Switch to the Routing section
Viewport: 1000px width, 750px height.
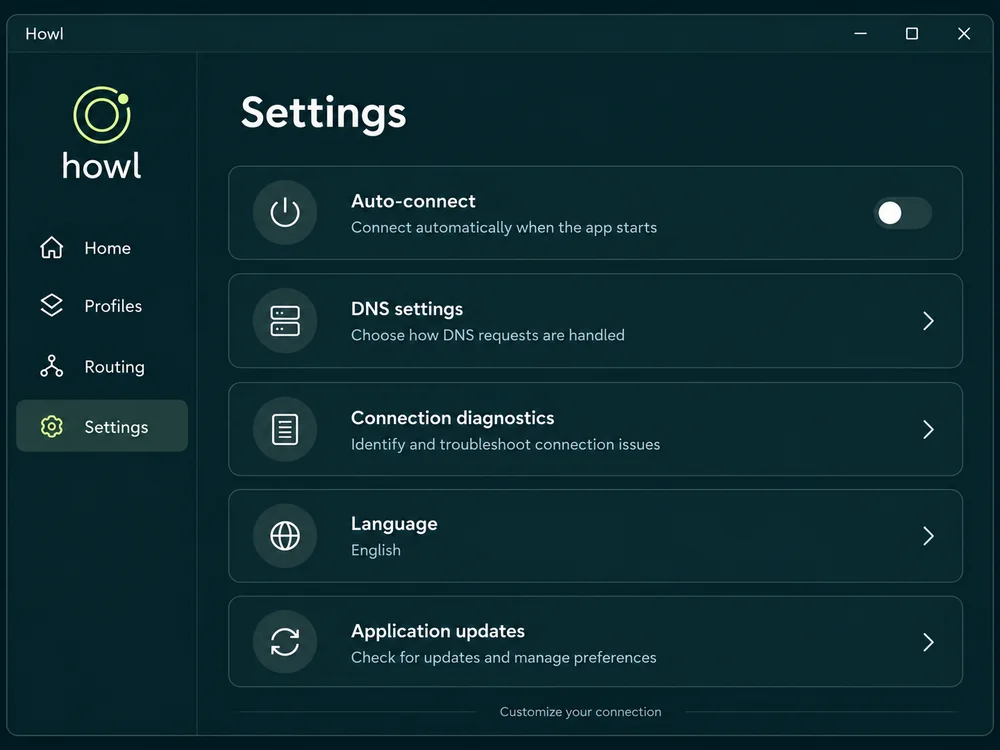(x=102, y=366)
